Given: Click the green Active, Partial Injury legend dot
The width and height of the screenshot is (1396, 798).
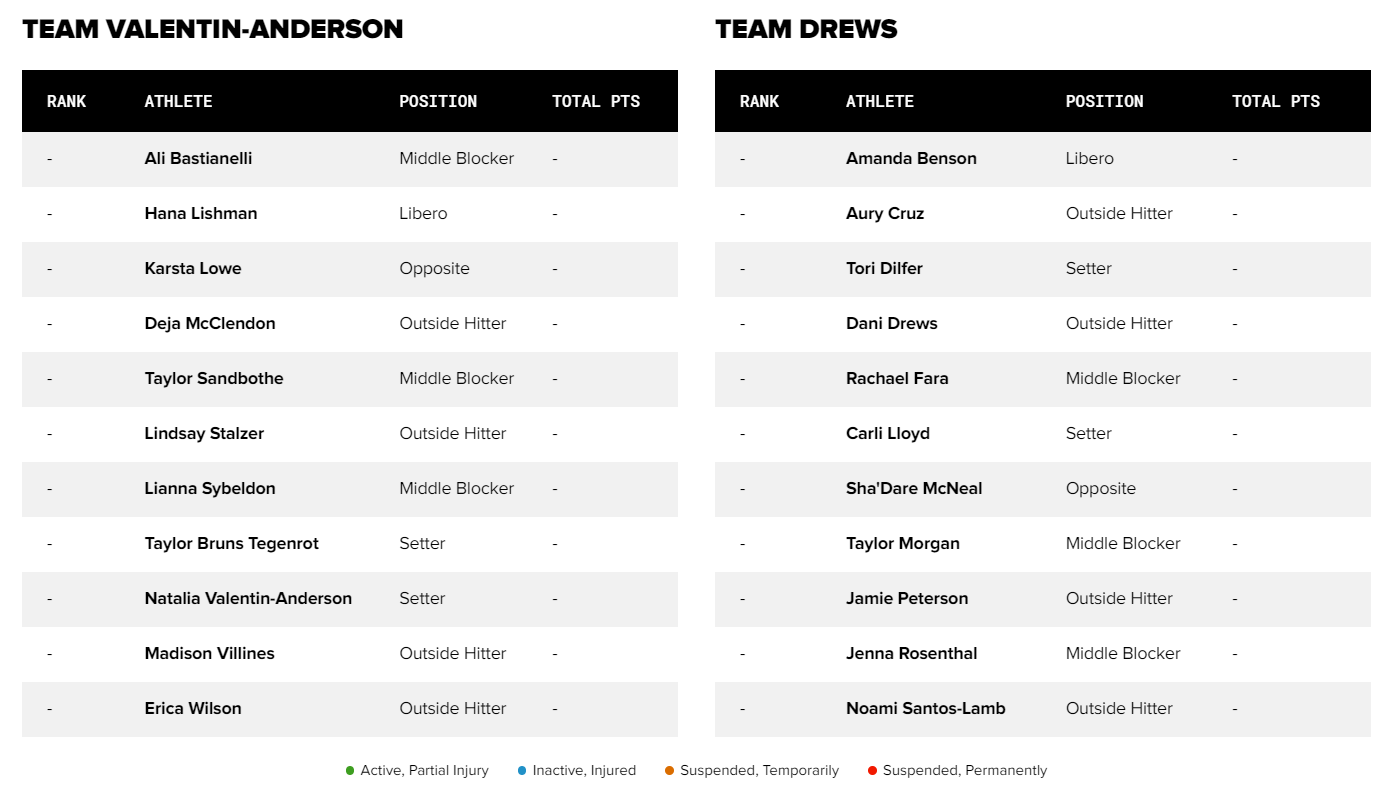Looking at the screenshot, I should click(350, 771).
